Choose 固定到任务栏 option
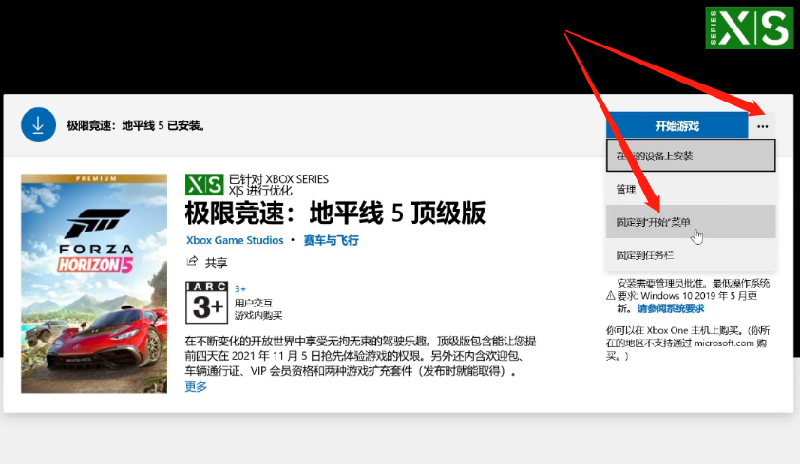Viewport: 800px width, 464px height. (x=690, y=255)
